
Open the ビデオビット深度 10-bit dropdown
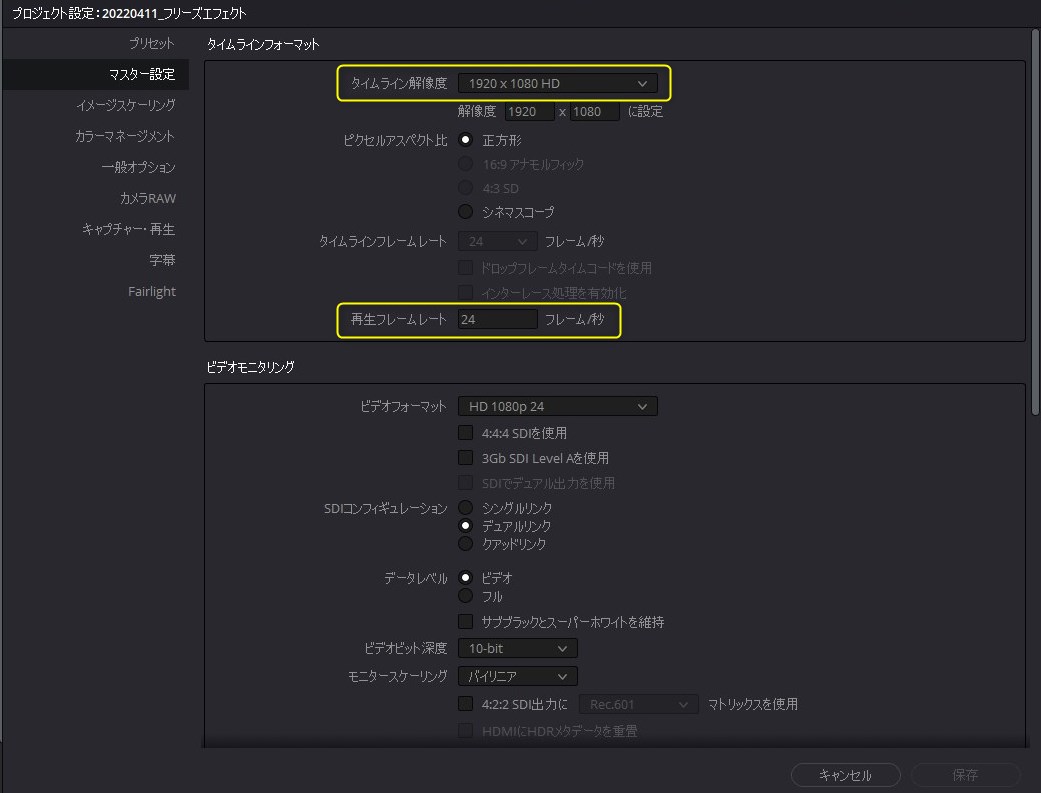[516, 648]
